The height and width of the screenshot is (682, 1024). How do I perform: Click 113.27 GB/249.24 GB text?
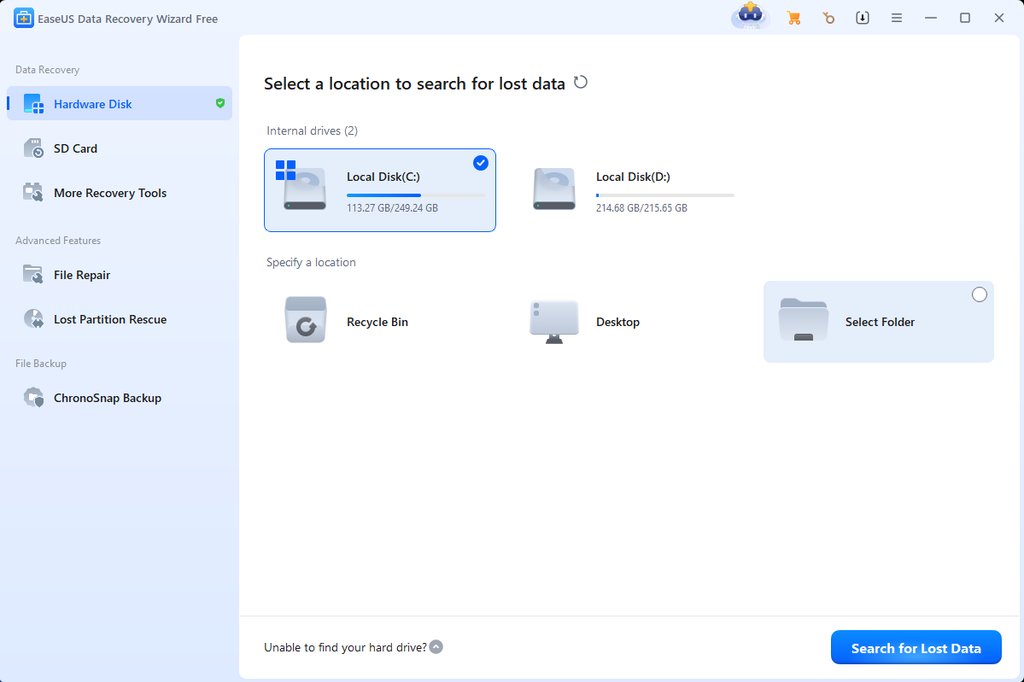click(392, 208)
